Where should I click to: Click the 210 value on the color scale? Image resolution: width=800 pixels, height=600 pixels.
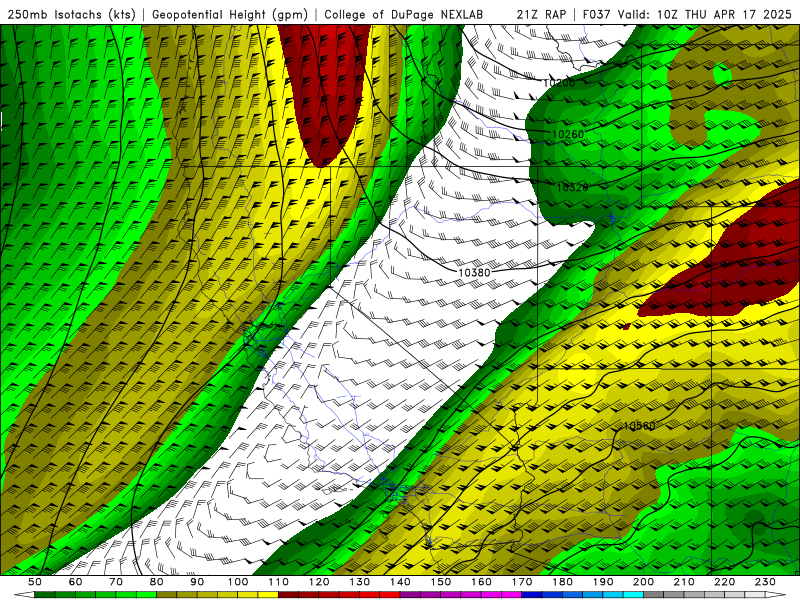point(684,582)
